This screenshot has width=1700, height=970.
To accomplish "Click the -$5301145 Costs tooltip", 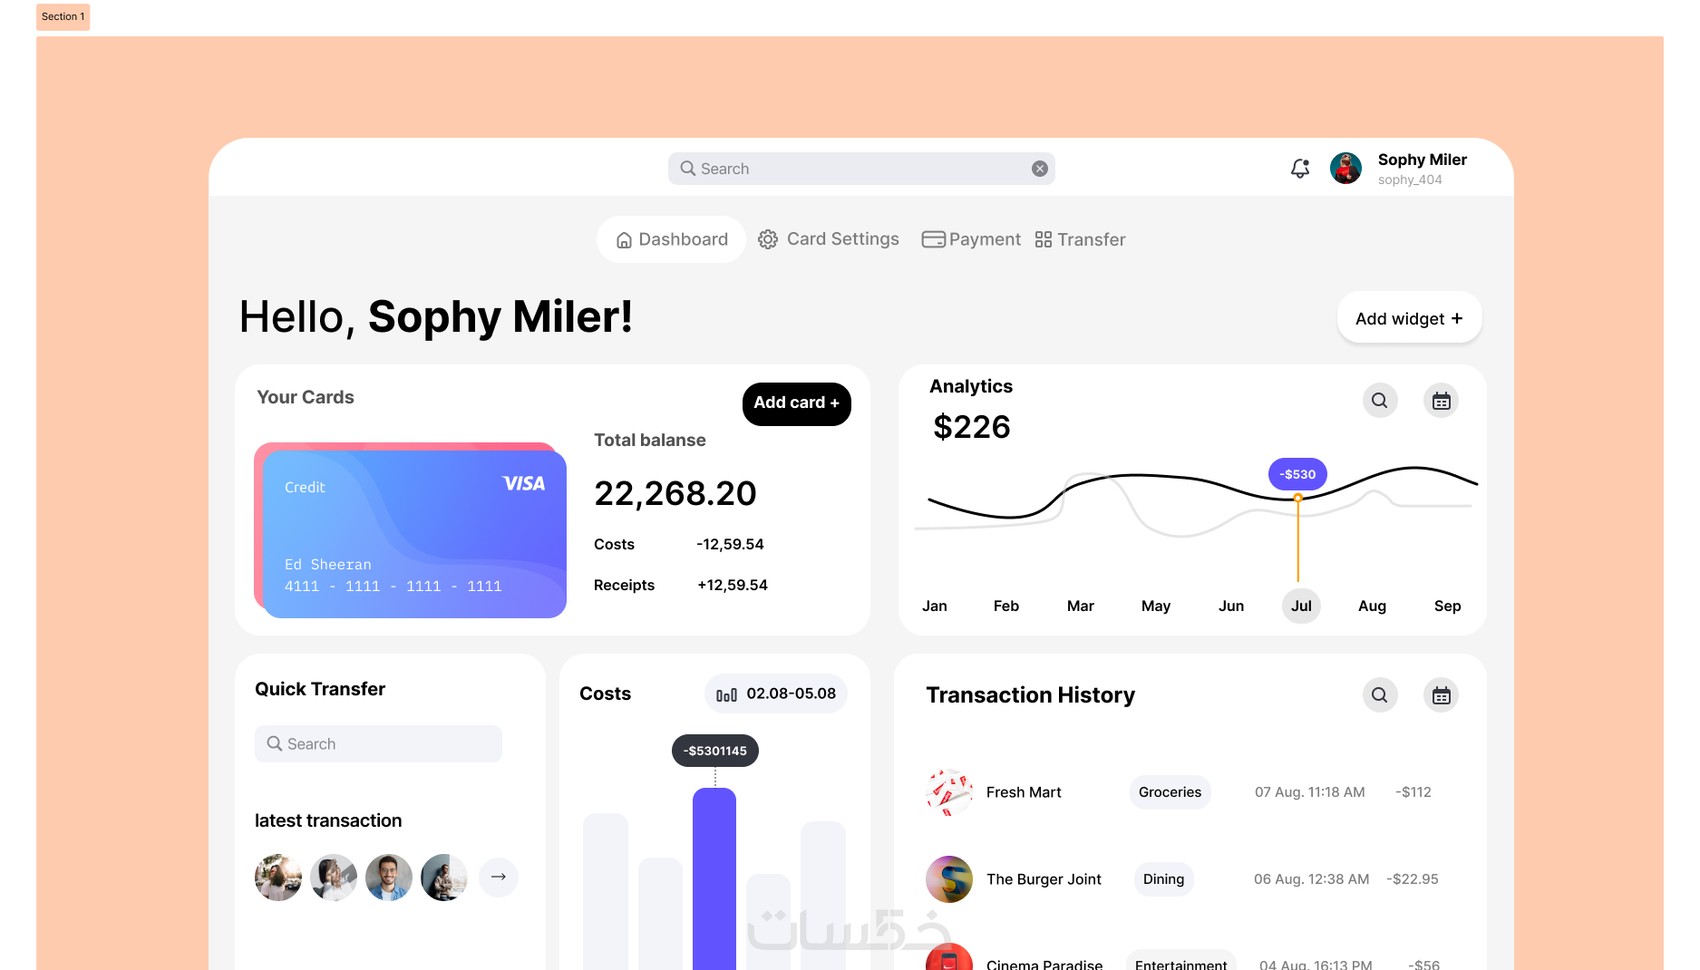I will (715, 751).
